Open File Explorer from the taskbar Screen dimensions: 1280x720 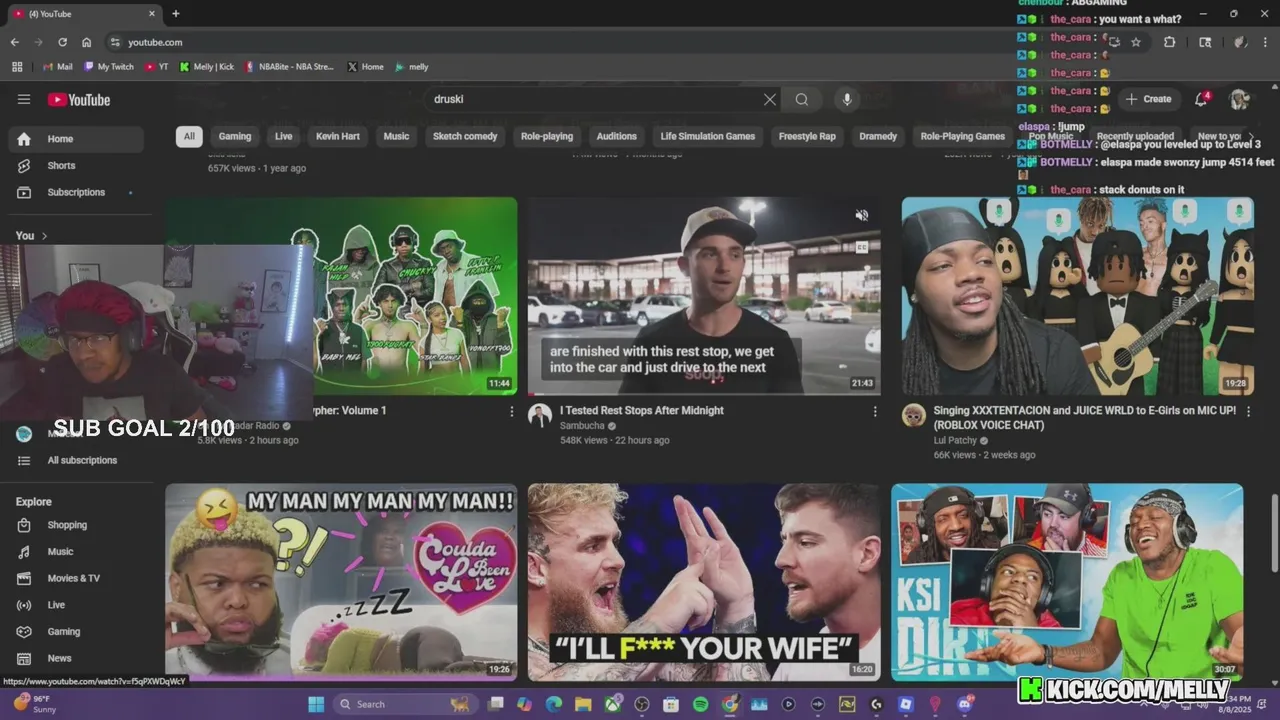583,704
